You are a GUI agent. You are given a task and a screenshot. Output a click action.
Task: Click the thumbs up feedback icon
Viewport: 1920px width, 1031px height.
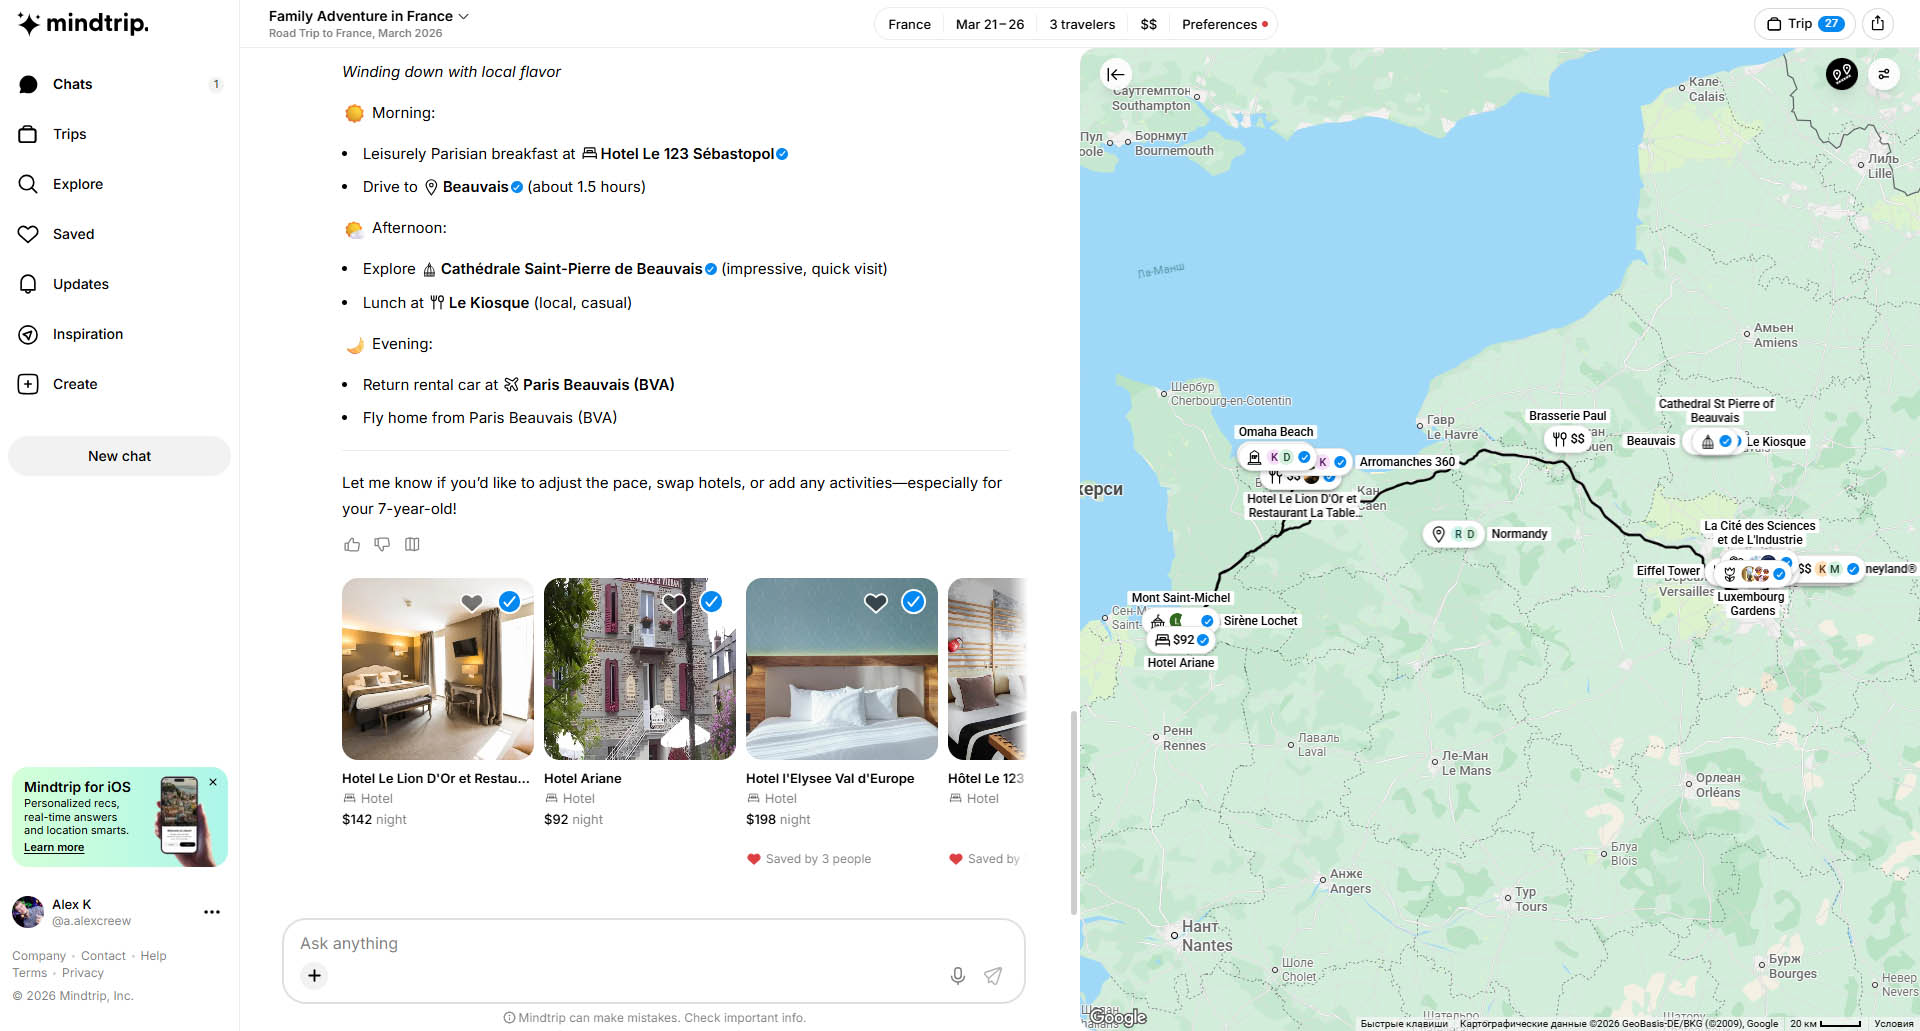352,545
